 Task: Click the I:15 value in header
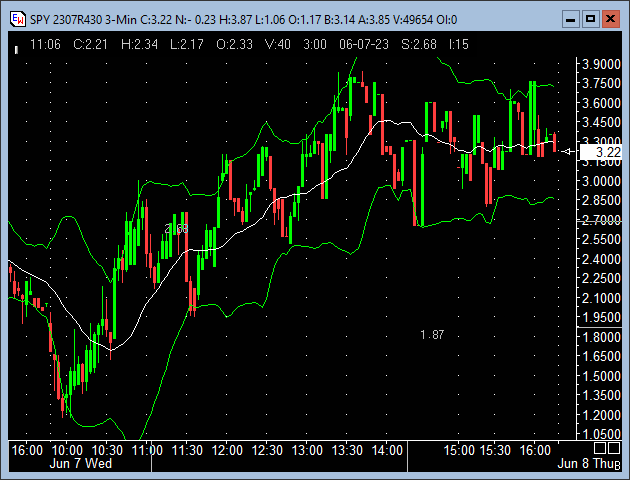(x=459, y=44)
